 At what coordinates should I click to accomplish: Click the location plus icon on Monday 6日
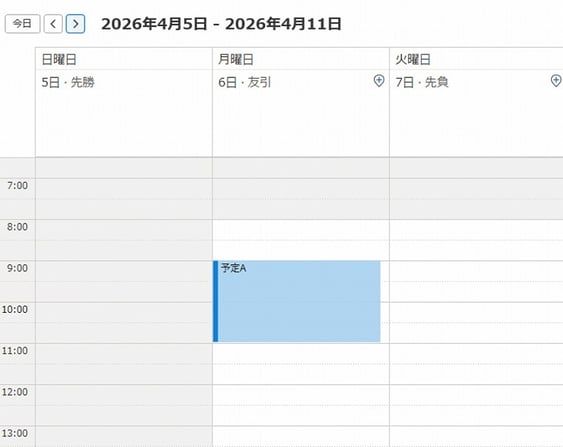pos(379,81)
